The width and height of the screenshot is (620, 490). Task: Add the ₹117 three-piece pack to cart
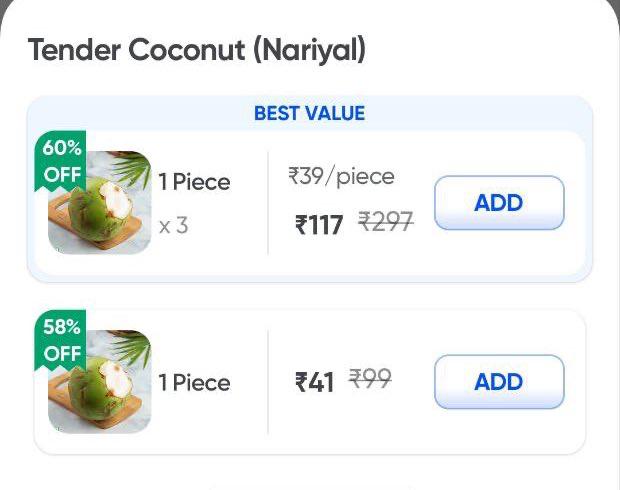499,203
